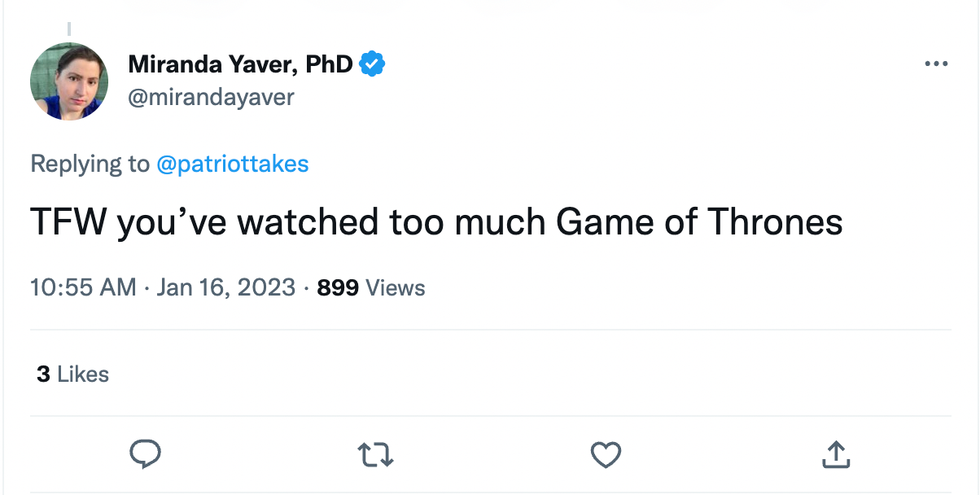
Task: Click the tweet text about Game of Thrones
Action: (436, 222)
